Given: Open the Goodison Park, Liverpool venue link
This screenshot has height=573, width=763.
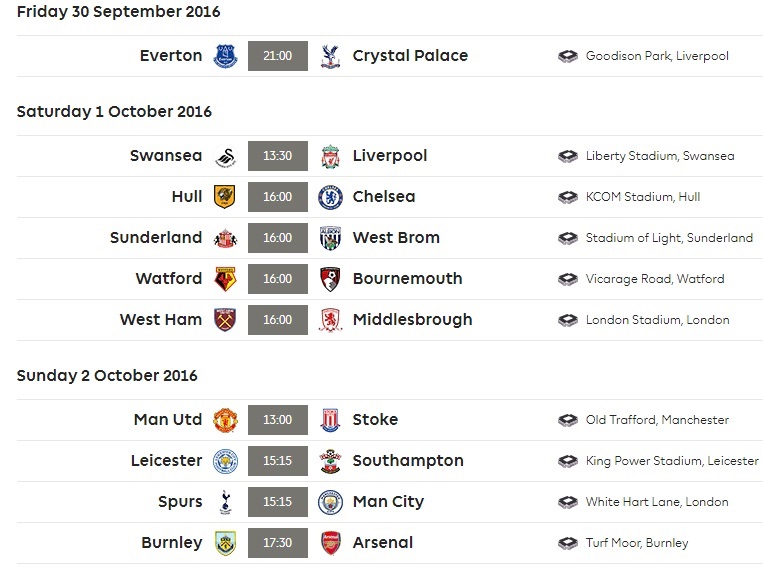Looking at the screenshot, I should (x=657, y=56).
